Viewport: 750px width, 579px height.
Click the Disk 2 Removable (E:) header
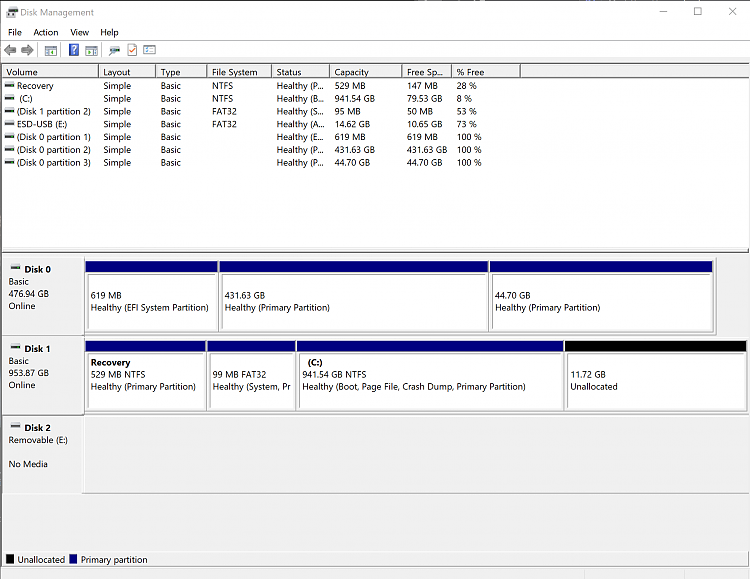pos(43,454)
